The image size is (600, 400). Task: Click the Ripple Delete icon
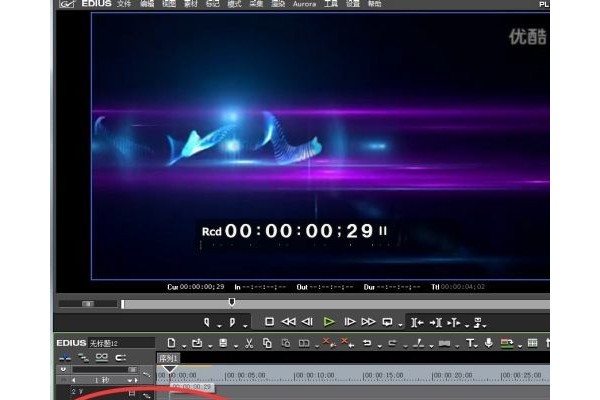pyautogui.click(x=347, y=342)
